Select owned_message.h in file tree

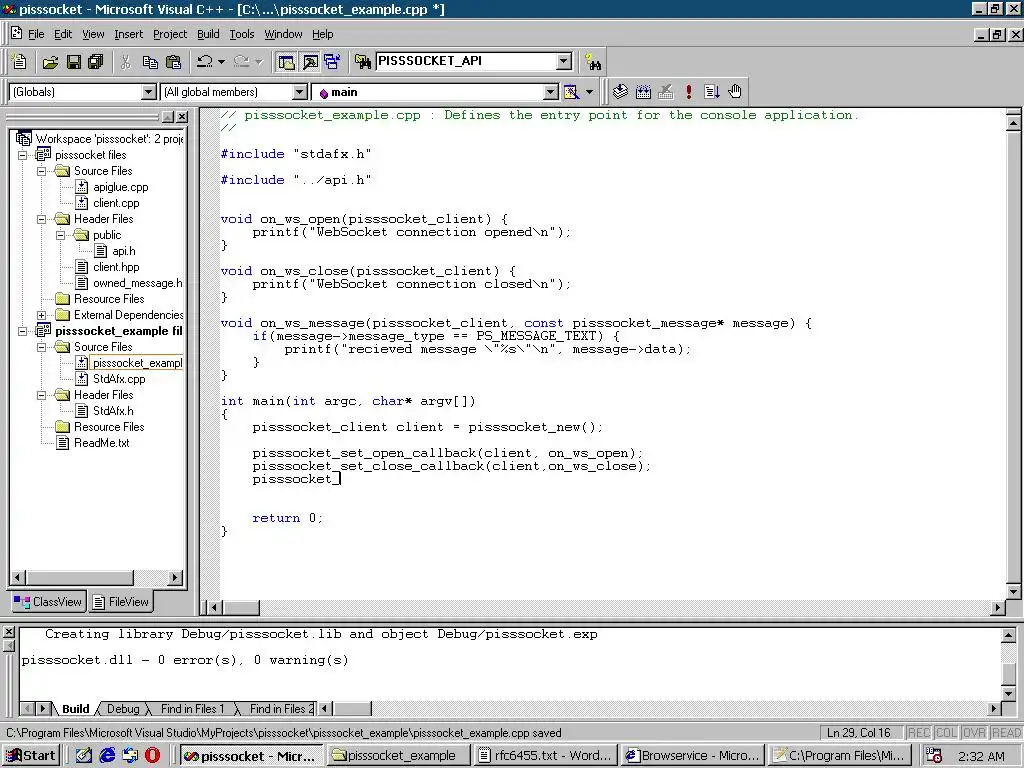137,283
